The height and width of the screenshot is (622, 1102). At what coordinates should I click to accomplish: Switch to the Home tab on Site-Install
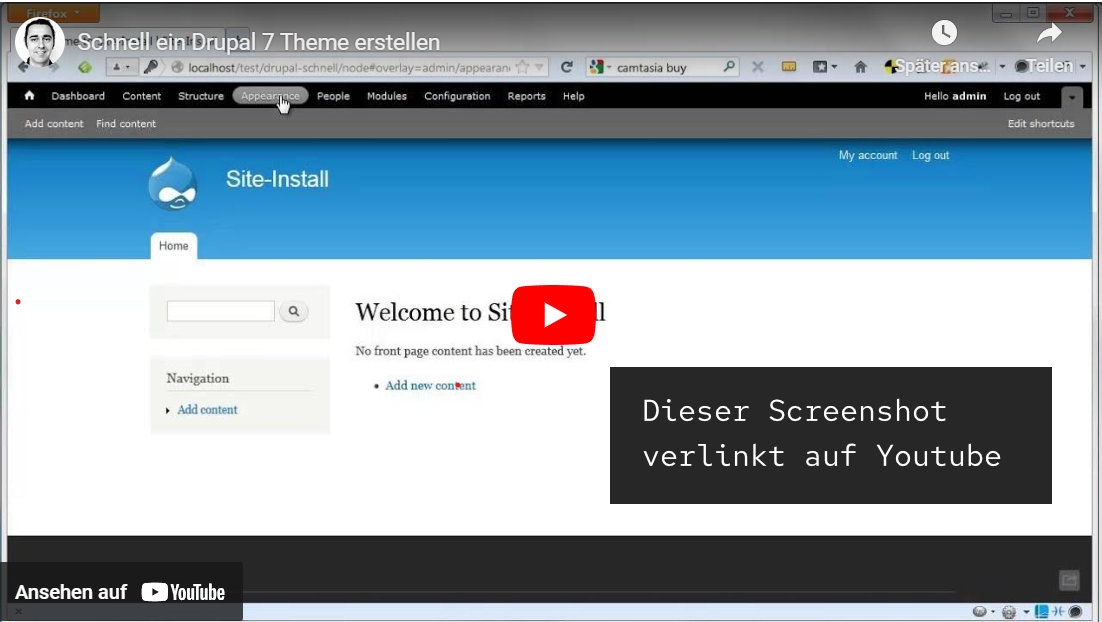(x=173, y=245)
